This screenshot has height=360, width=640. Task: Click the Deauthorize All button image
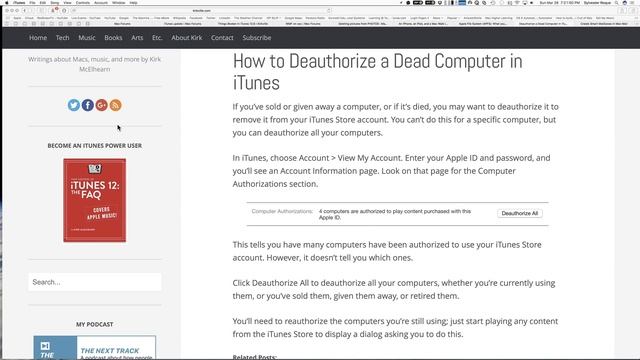coord(520,213)
